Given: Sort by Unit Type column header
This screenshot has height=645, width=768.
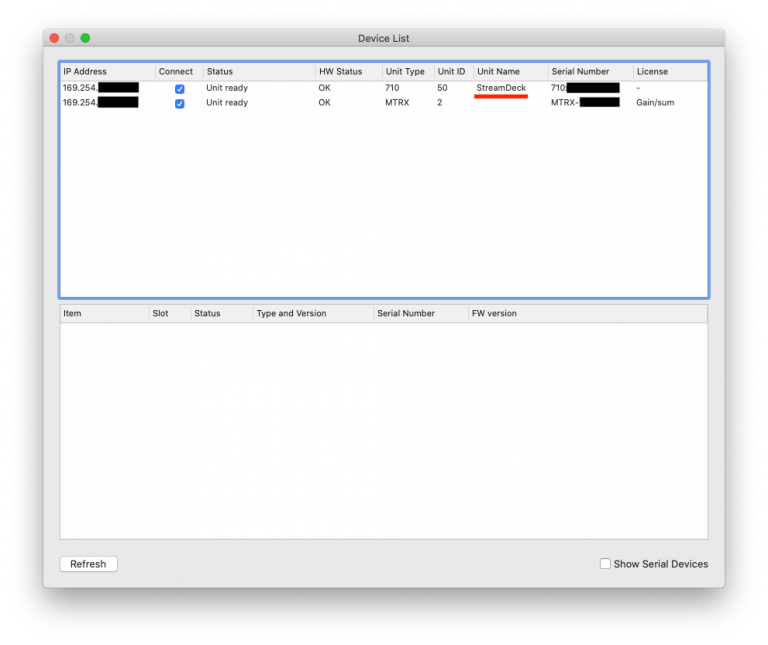Looking at the screenshot, I should (x=407, y=72).
